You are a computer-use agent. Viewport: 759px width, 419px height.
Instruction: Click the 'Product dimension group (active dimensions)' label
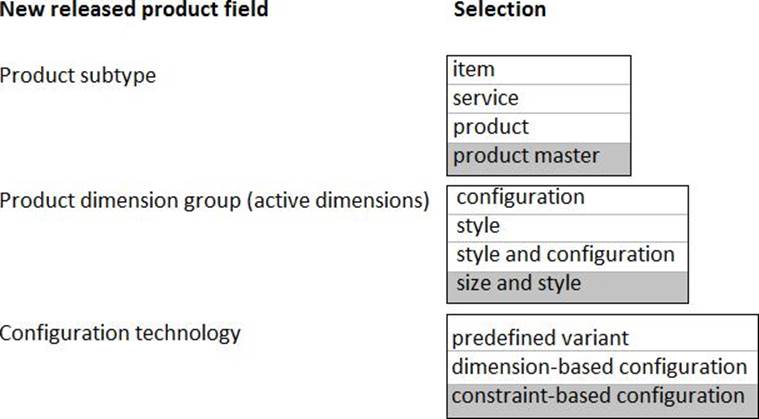pyautogui.click(x=214, y=200)
